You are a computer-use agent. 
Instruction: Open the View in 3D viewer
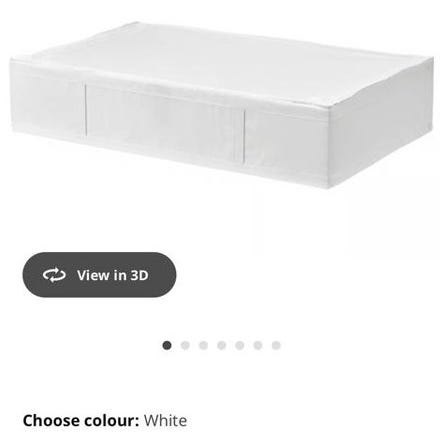(x=99, y=275)
